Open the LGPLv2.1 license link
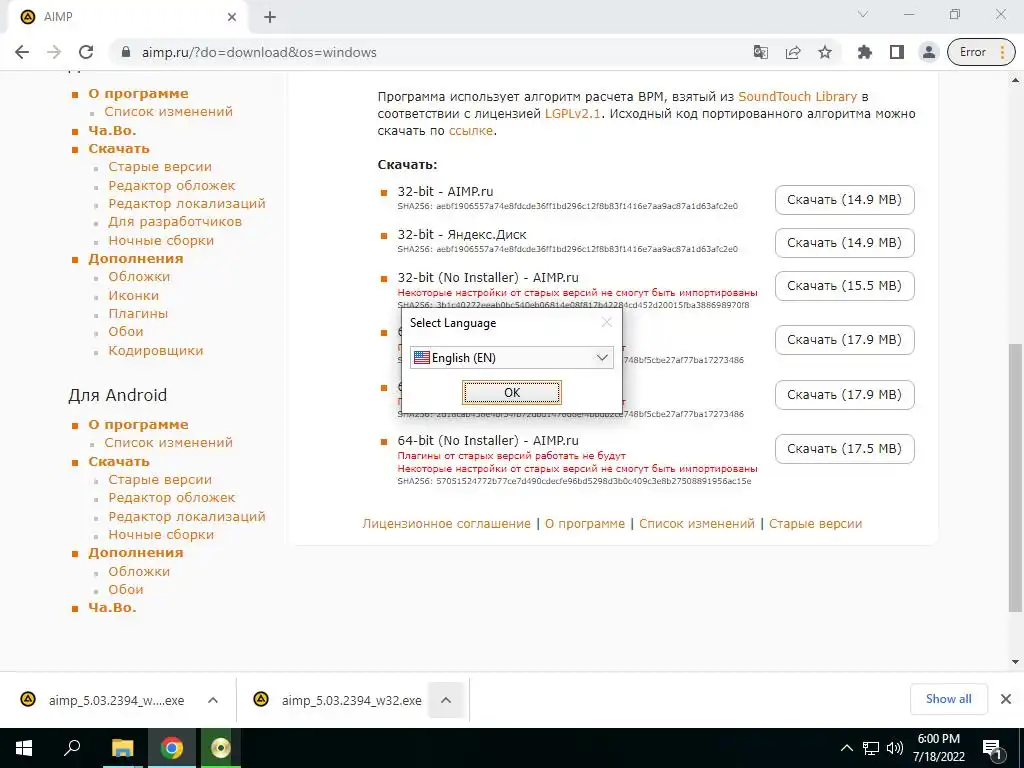Image resolution: width=1024 pixels, height=768 pixels. (573, 114)
